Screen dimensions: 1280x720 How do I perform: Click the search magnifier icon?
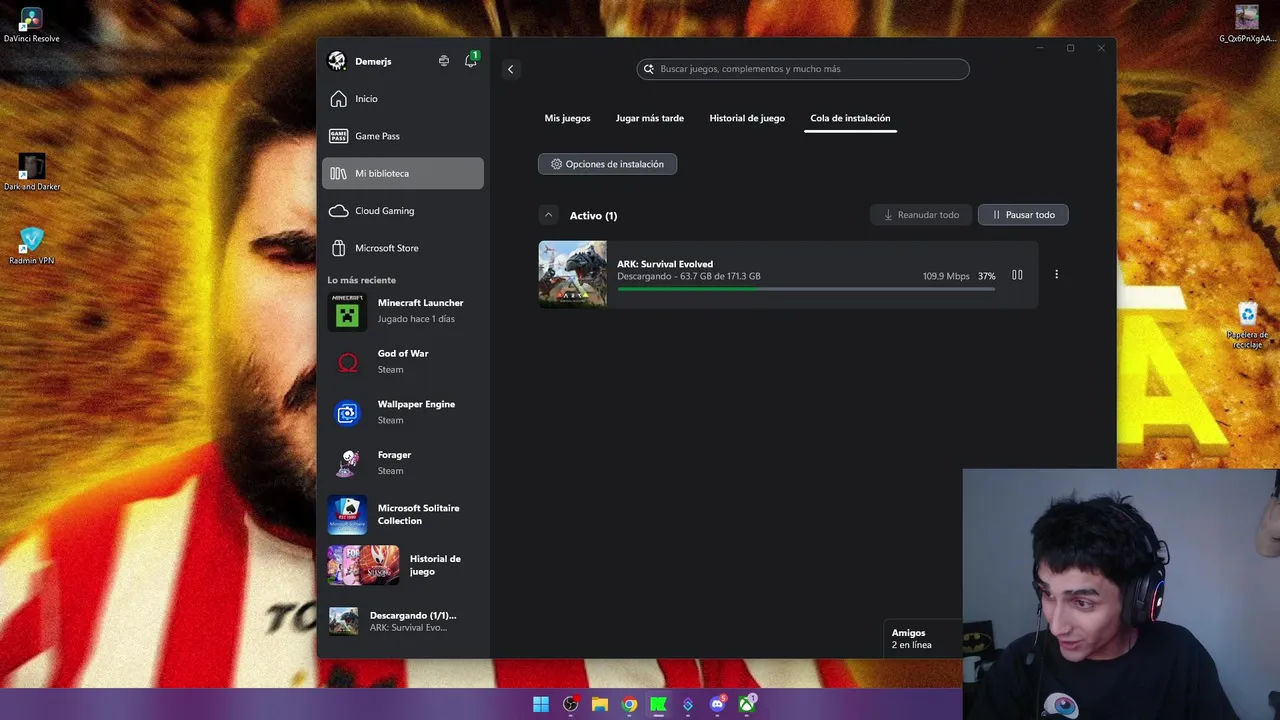click(649, 69)
